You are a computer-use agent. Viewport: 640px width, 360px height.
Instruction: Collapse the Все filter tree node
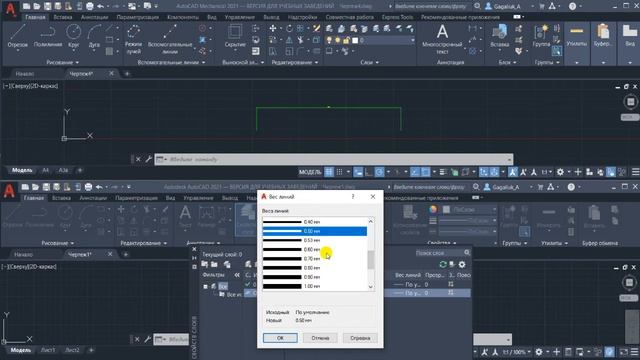click(206, 287)
